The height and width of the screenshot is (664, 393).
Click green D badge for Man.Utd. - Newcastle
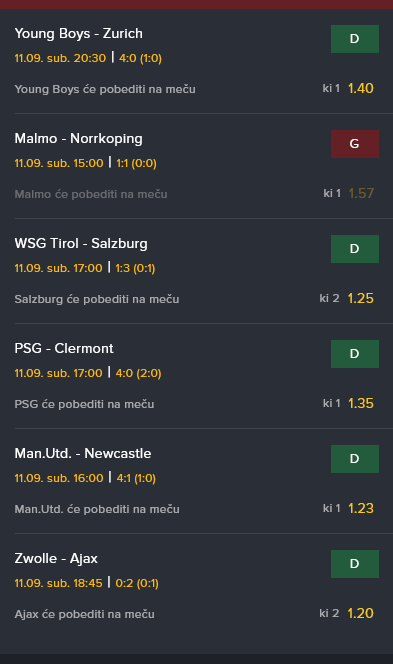coord(354,459)
